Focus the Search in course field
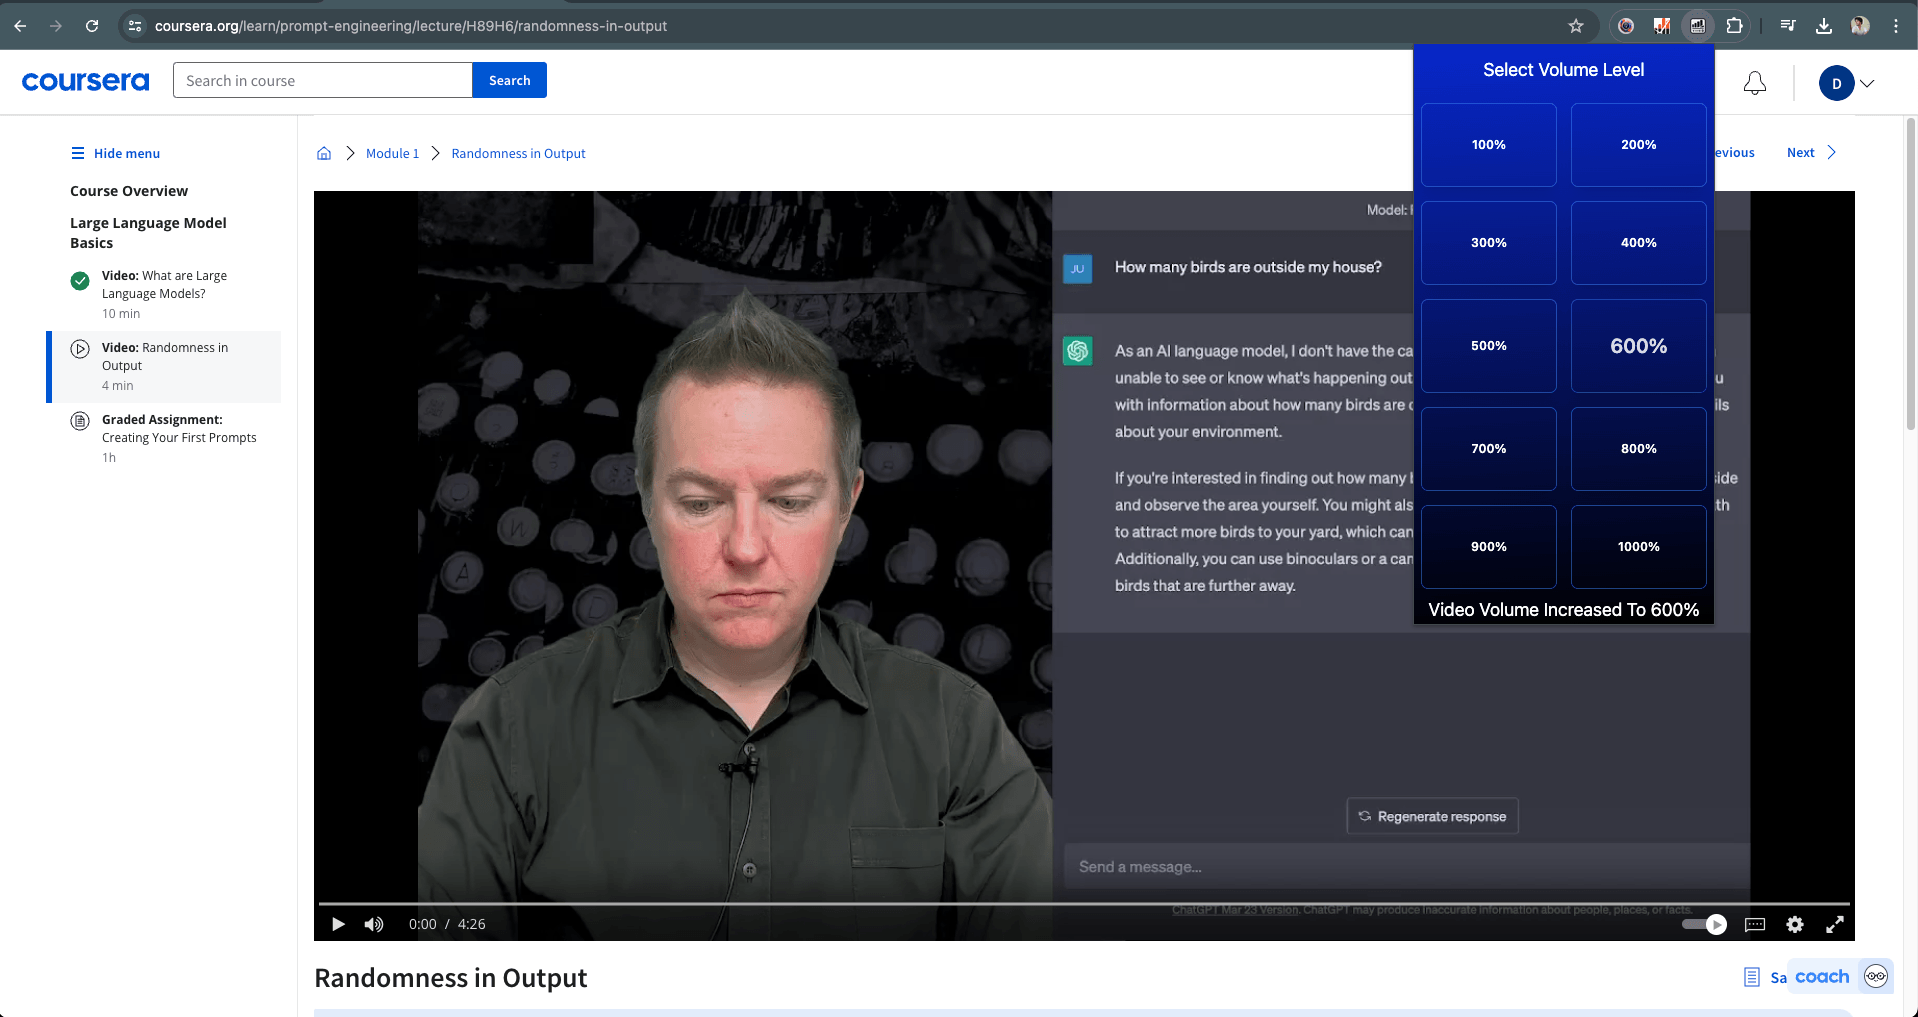1918x1017 pixels. coord(322,80)
